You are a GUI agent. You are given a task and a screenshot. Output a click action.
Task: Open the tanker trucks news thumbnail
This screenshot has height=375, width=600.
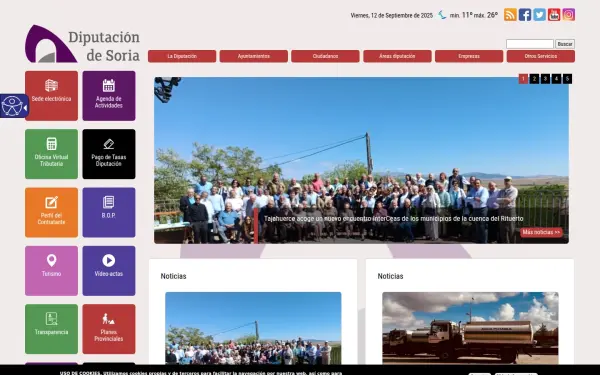click(x=470, y=328)
